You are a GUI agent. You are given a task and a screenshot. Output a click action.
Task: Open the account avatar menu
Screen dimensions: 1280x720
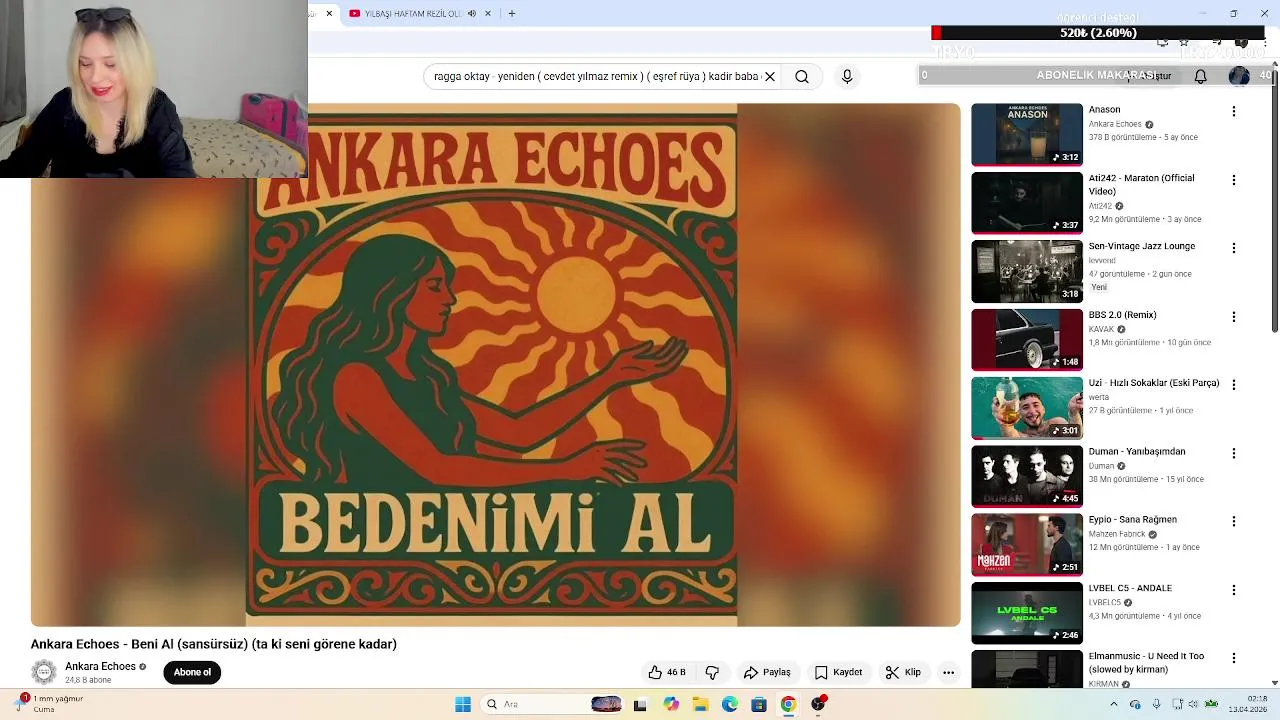point(1239,76)
